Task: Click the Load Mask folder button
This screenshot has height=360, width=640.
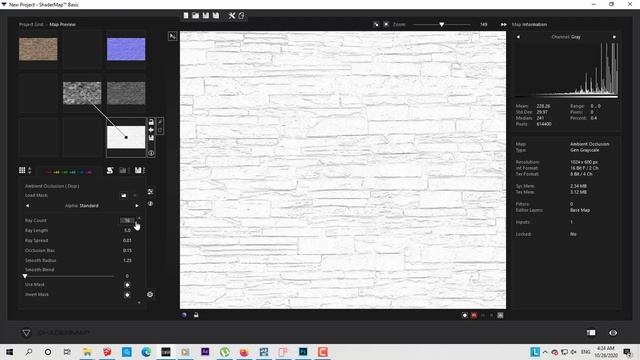Action: click(124, 196)
